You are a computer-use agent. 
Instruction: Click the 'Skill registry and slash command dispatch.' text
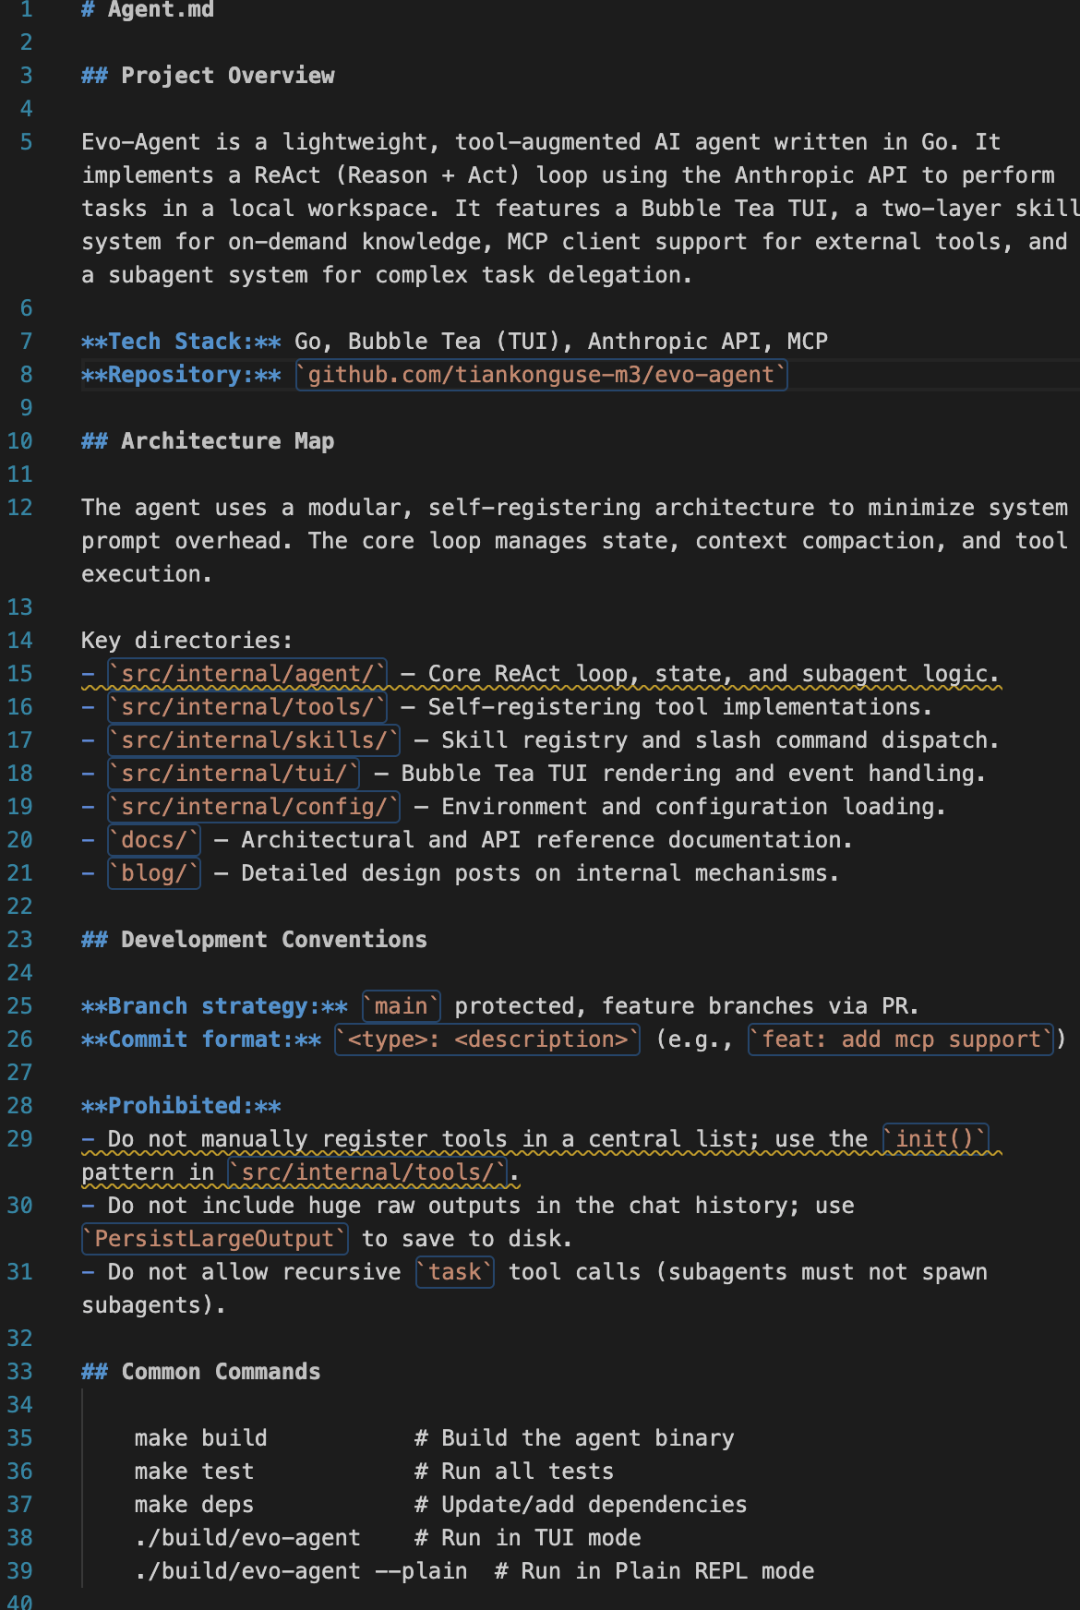coord(720,740)
